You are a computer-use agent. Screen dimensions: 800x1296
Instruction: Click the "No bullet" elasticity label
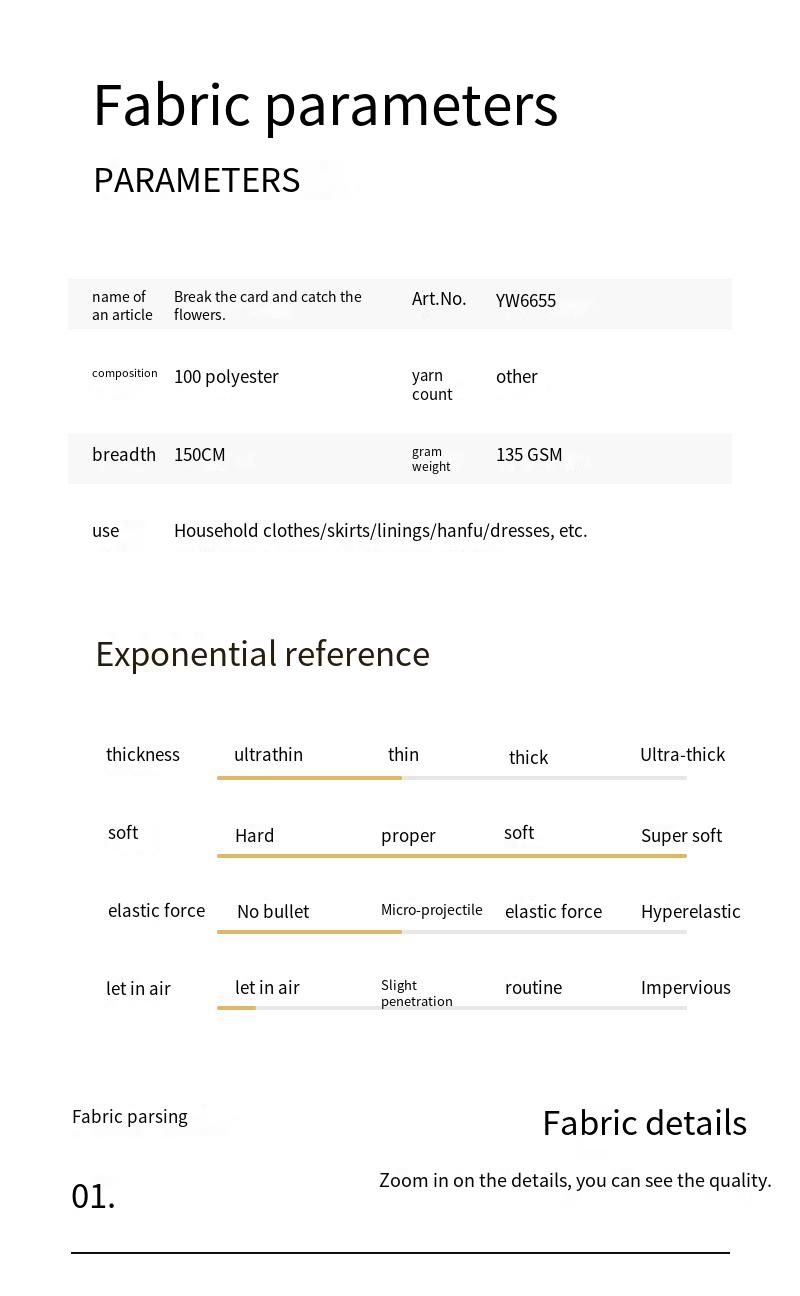273,912
